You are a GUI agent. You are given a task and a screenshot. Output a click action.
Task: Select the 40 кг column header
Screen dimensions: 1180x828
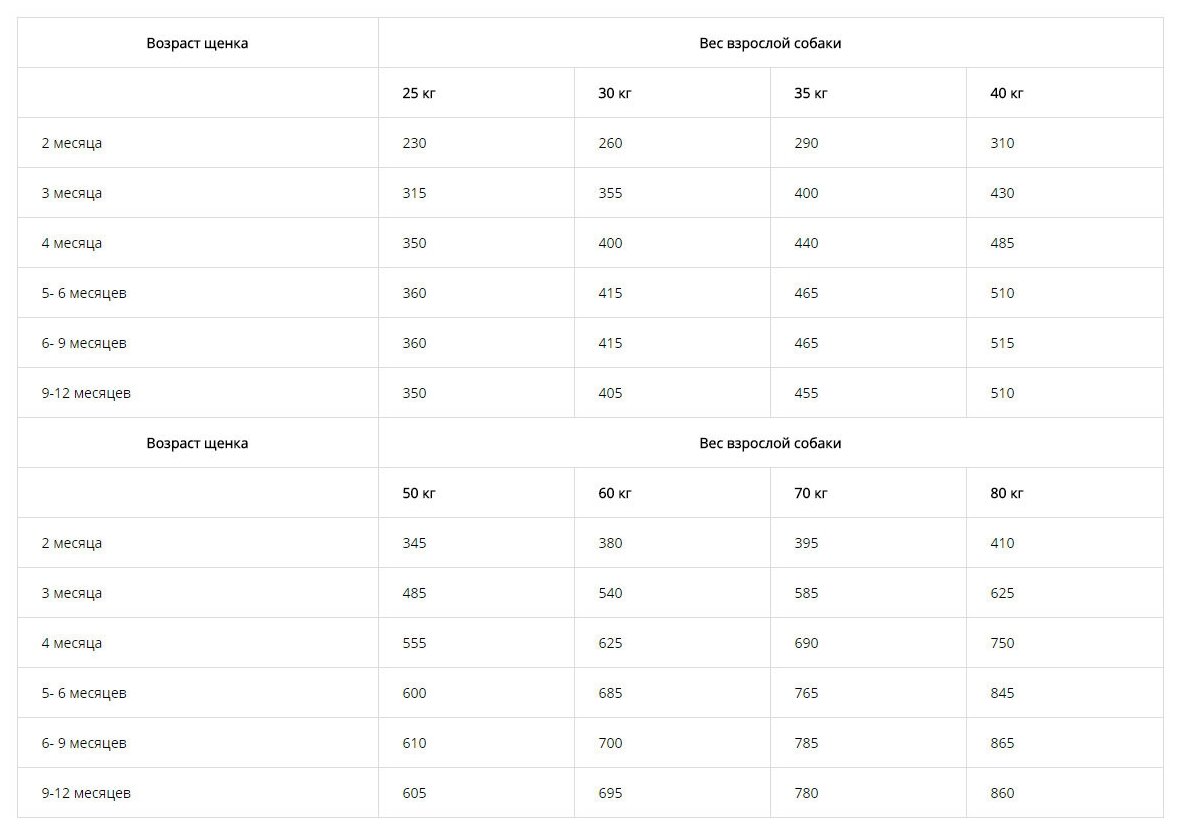(x=1007, y=93)
